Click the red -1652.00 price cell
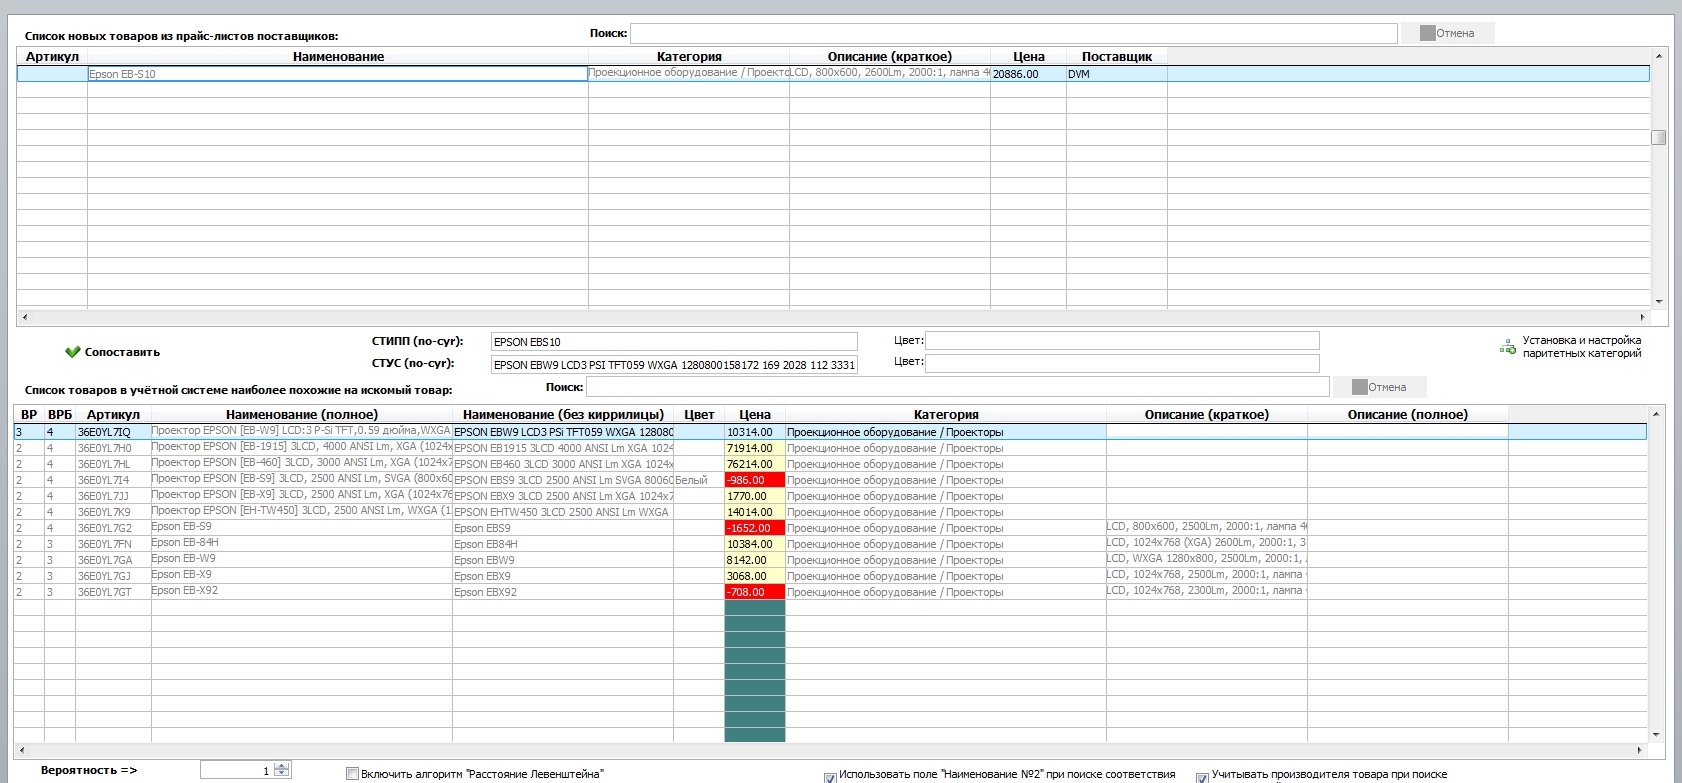This screenshot has width=1682, height=783. (755, 528)
